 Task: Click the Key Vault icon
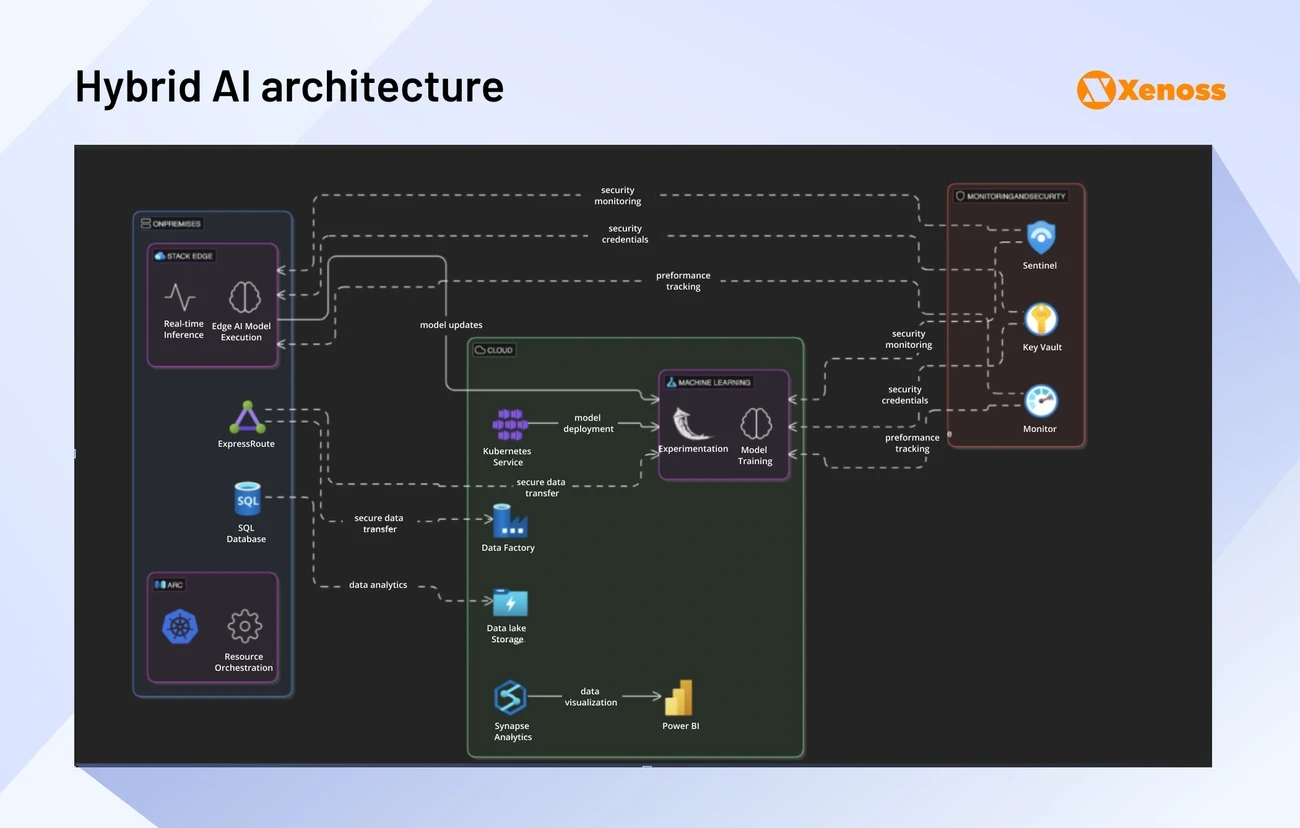click(1040, 320)
